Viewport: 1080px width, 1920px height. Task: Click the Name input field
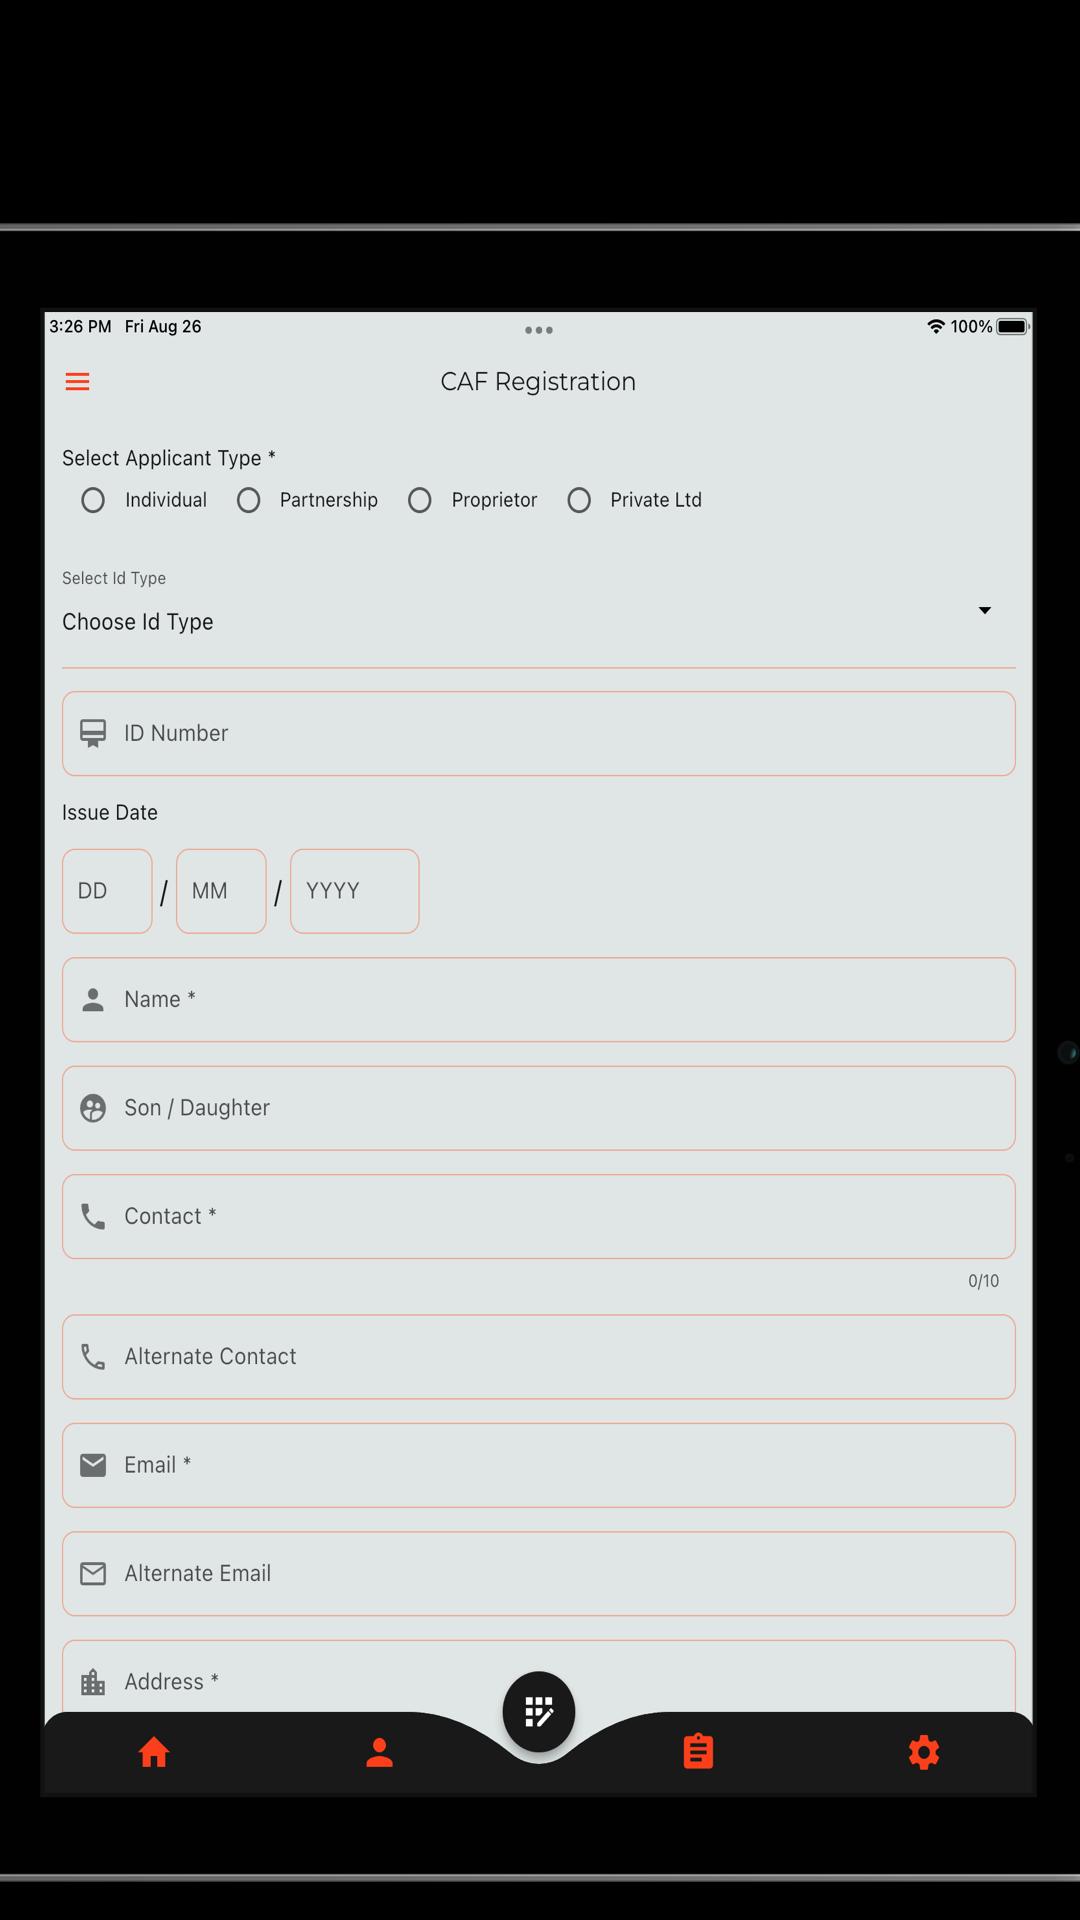538,1000
